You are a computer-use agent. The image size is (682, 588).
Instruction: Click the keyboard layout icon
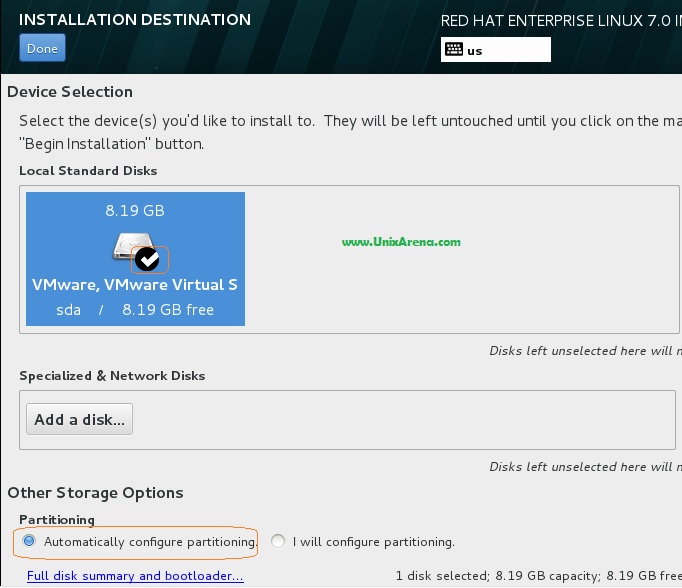click(454, 50)
